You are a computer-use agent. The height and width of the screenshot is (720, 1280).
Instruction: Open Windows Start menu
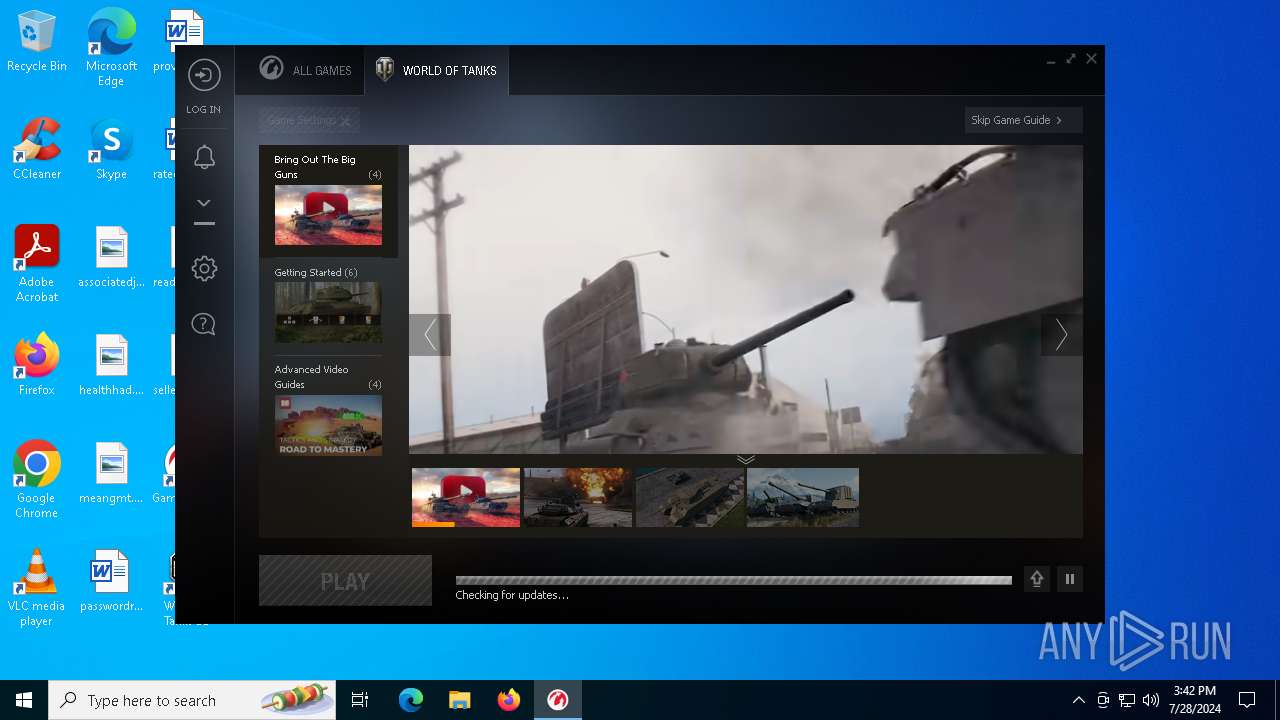coord(24,700)
